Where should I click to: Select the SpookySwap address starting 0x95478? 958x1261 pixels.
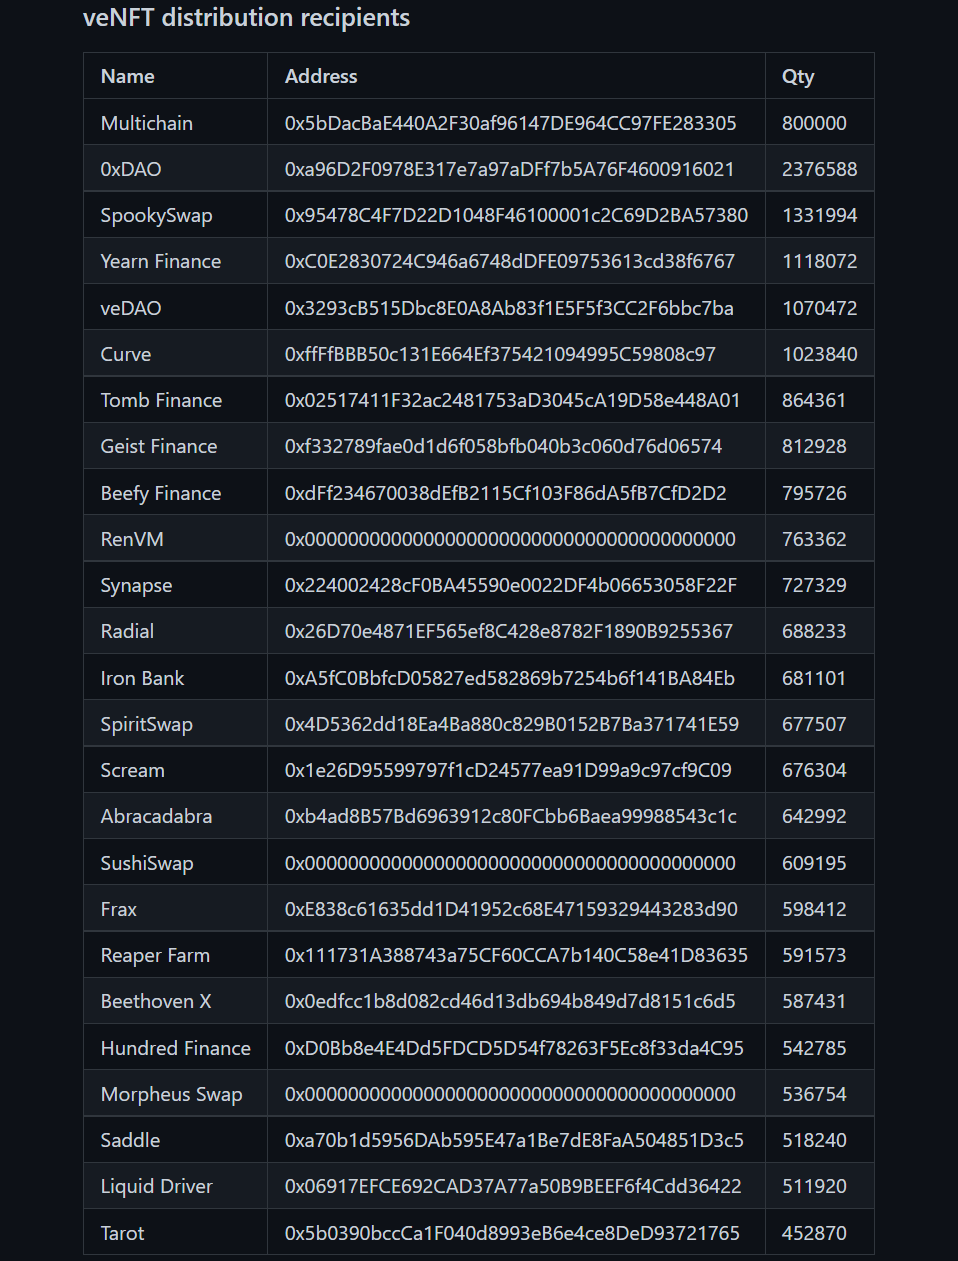(x=516, y=215)
